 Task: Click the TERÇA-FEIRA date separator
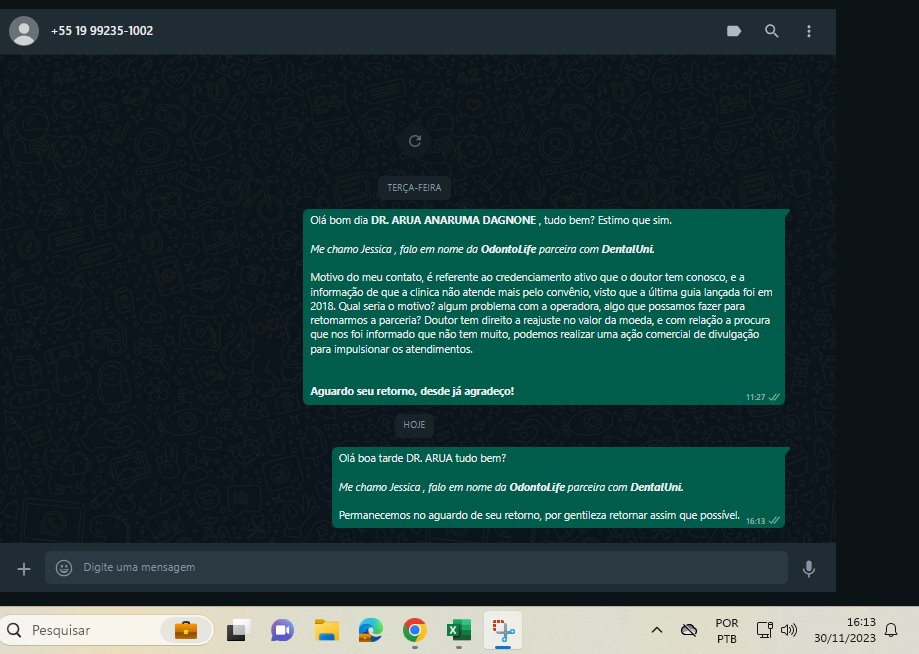click(x=414, y=188)
